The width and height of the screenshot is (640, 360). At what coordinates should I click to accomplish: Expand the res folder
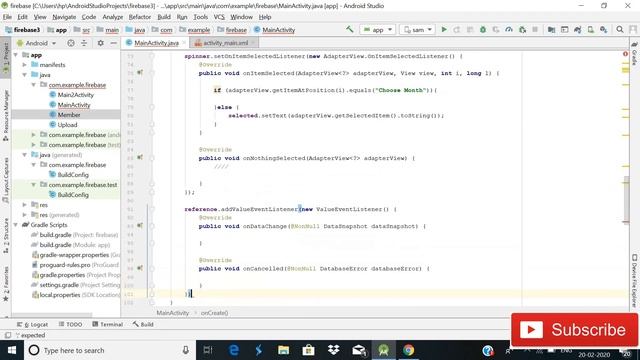tap(24, 205)
